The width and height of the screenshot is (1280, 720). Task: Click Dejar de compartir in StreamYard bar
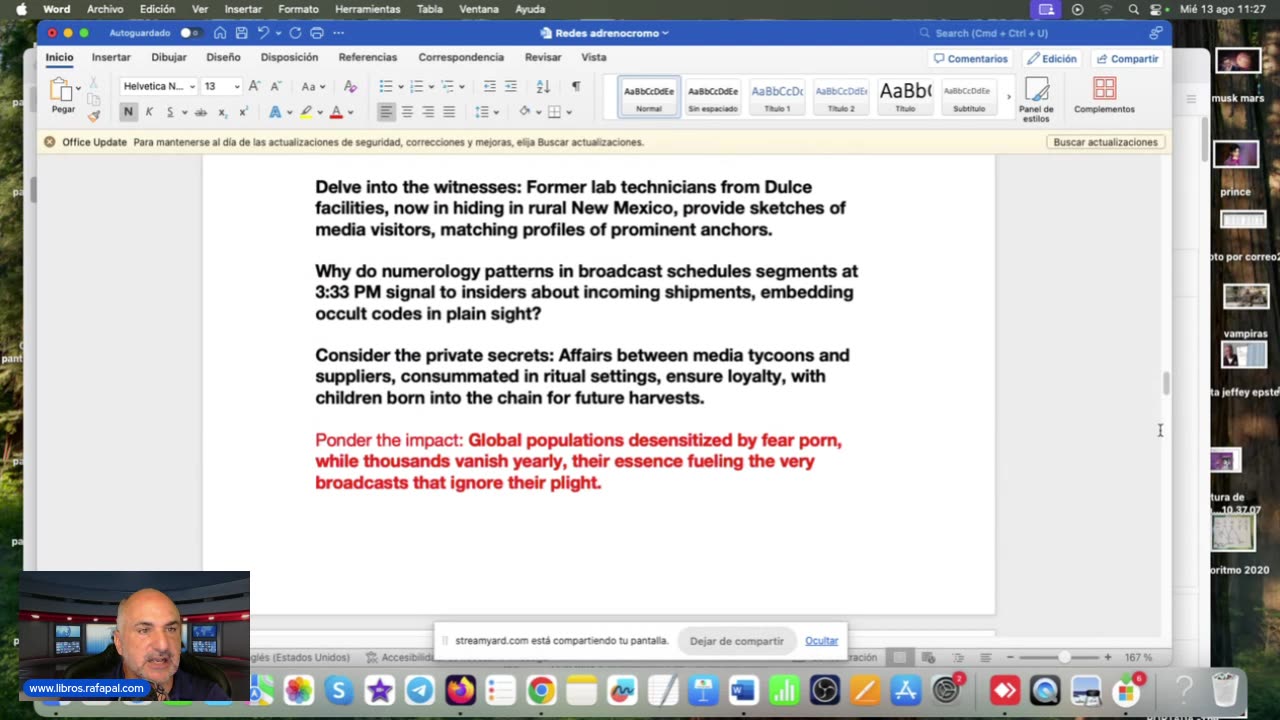737,641
